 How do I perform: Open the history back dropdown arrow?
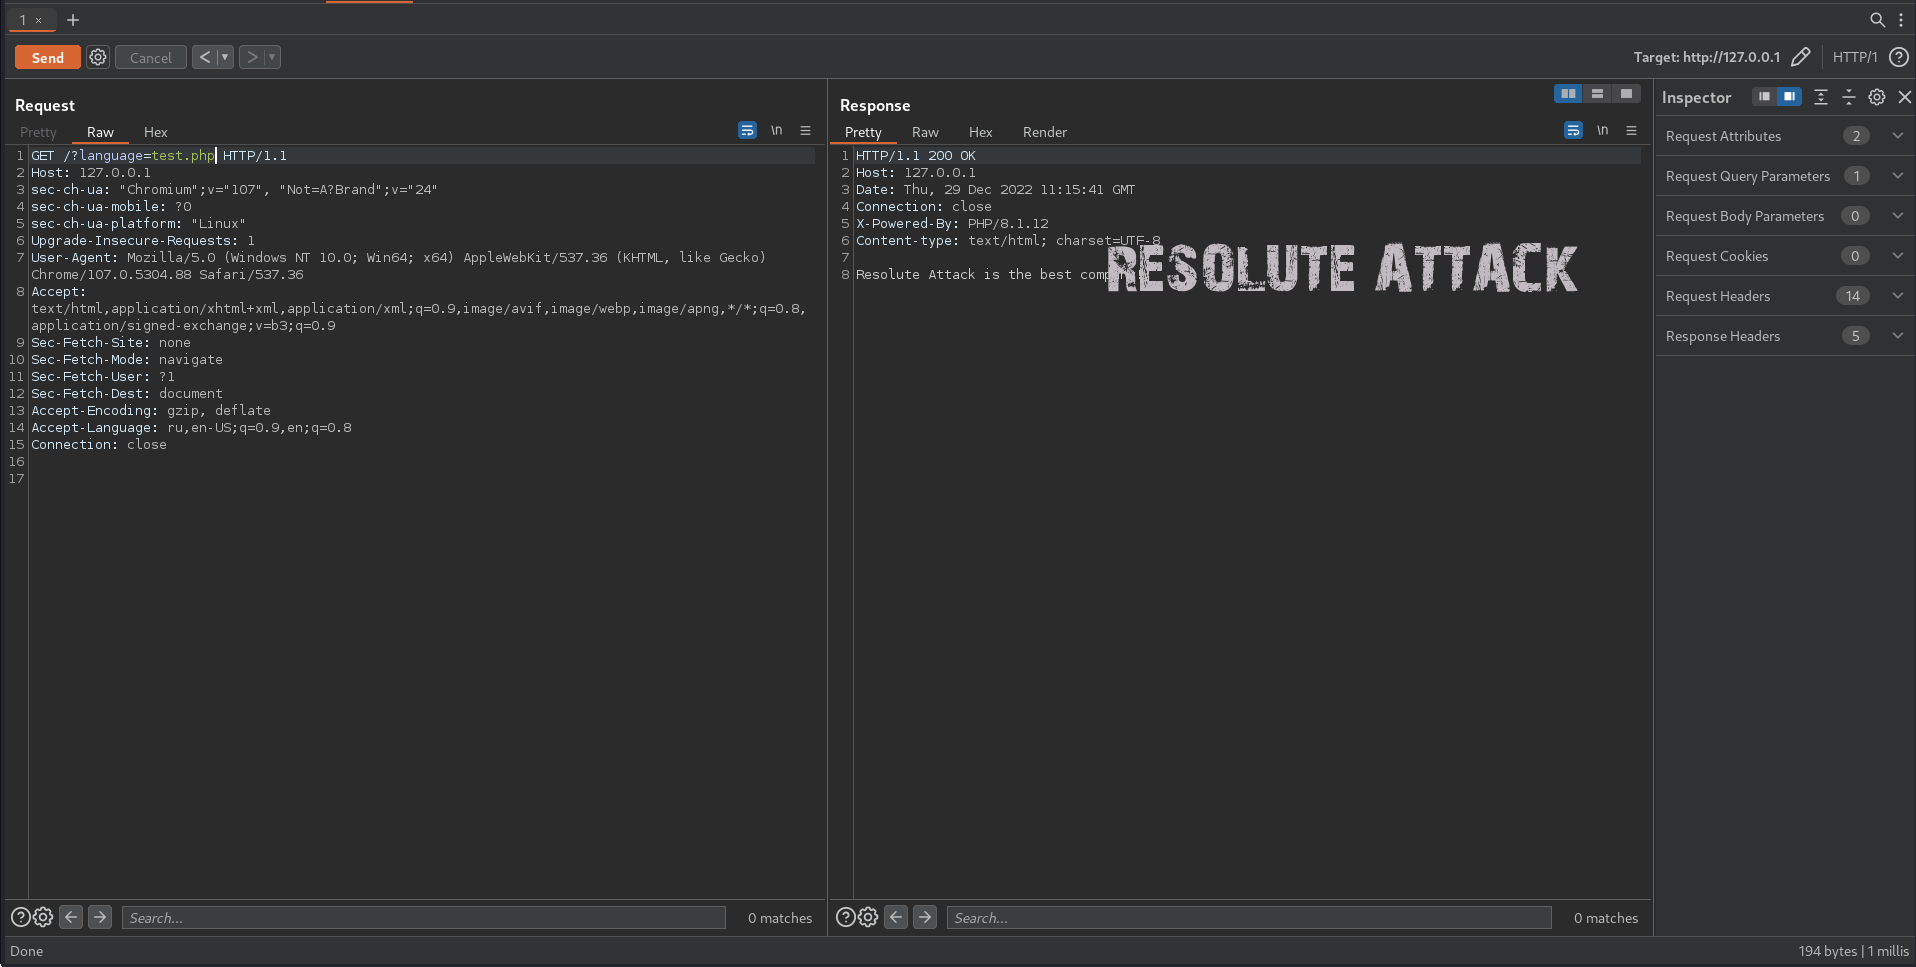[x=225, y=57]
